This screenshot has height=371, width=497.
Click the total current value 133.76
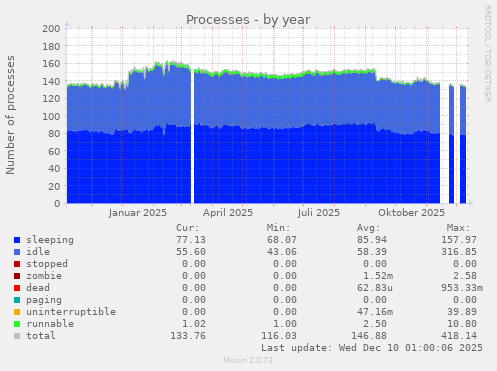click(x=188, y=336)
